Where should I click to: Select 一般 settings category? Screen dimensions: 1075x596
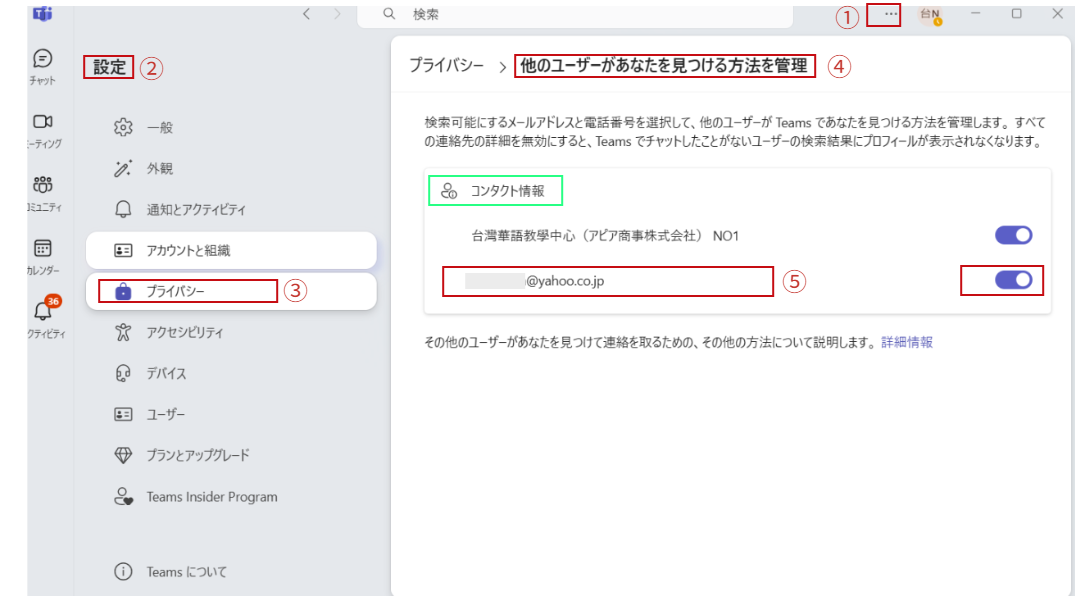click(160, 128)
